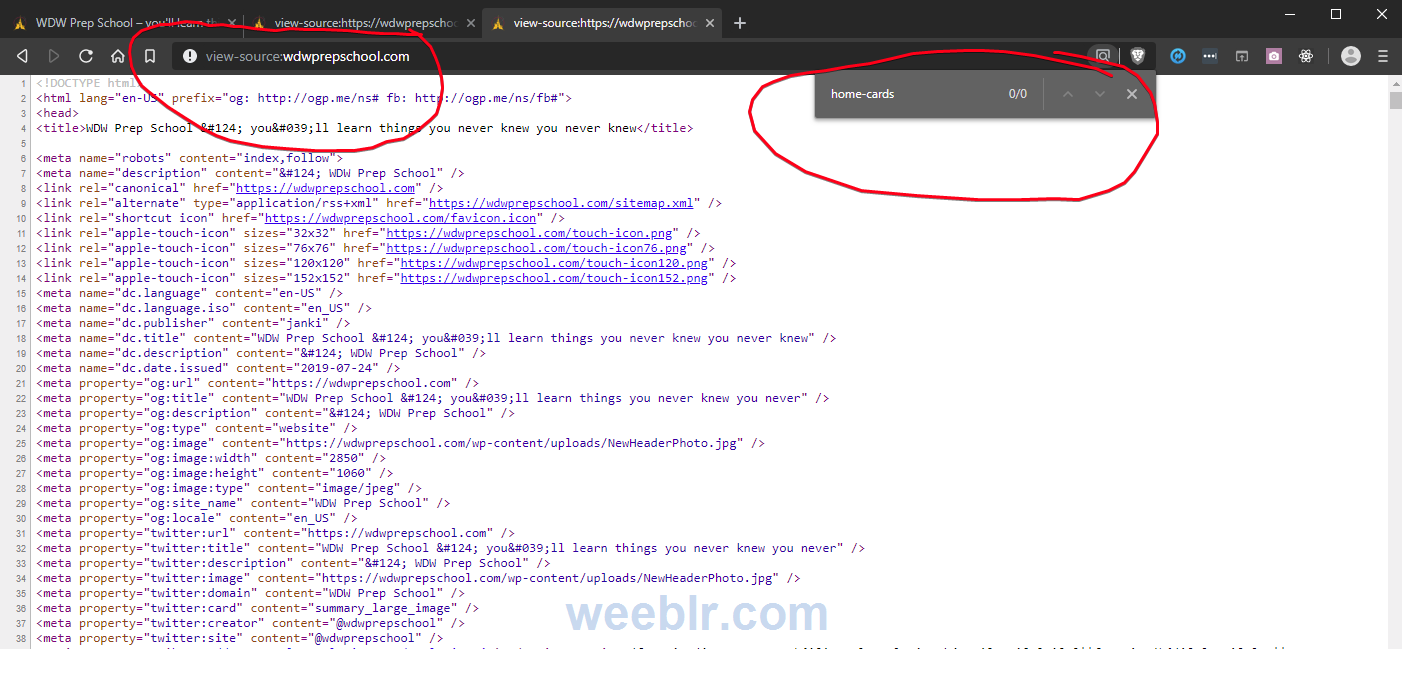This screenshot has height=679, width=1402.
Task: Open the home page via house icon
Action: [x=118, y=56]
